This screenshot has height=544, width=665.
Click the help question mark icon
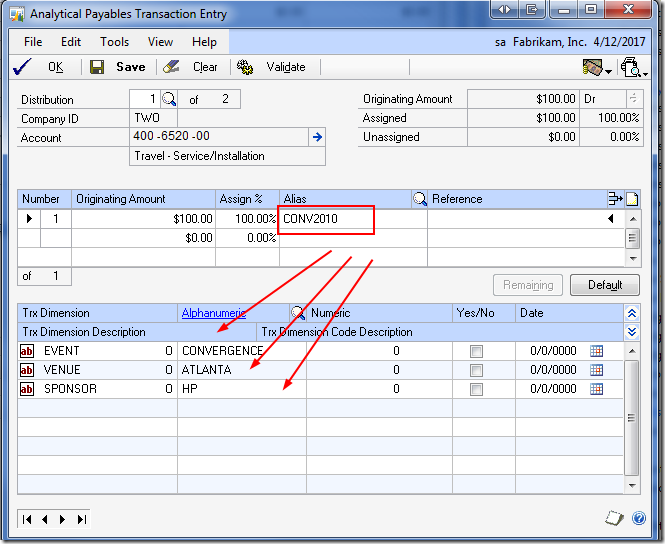click(639, 518)
